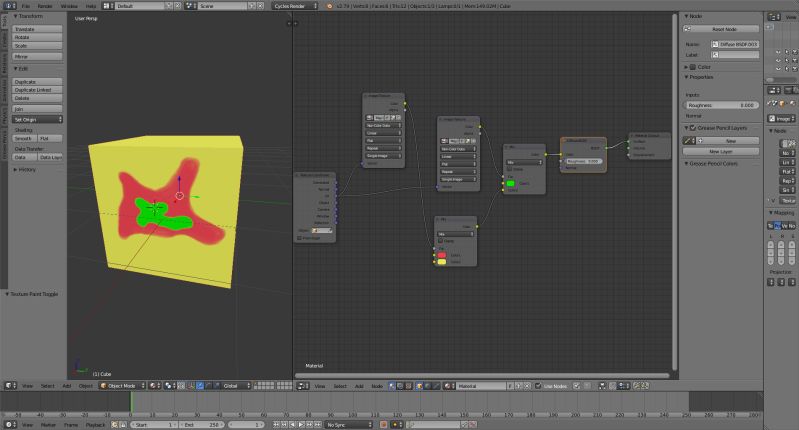Open the node editor type selector icon
Image resolution: width=799 pixels, height=430 pixels.
[302, 386]
